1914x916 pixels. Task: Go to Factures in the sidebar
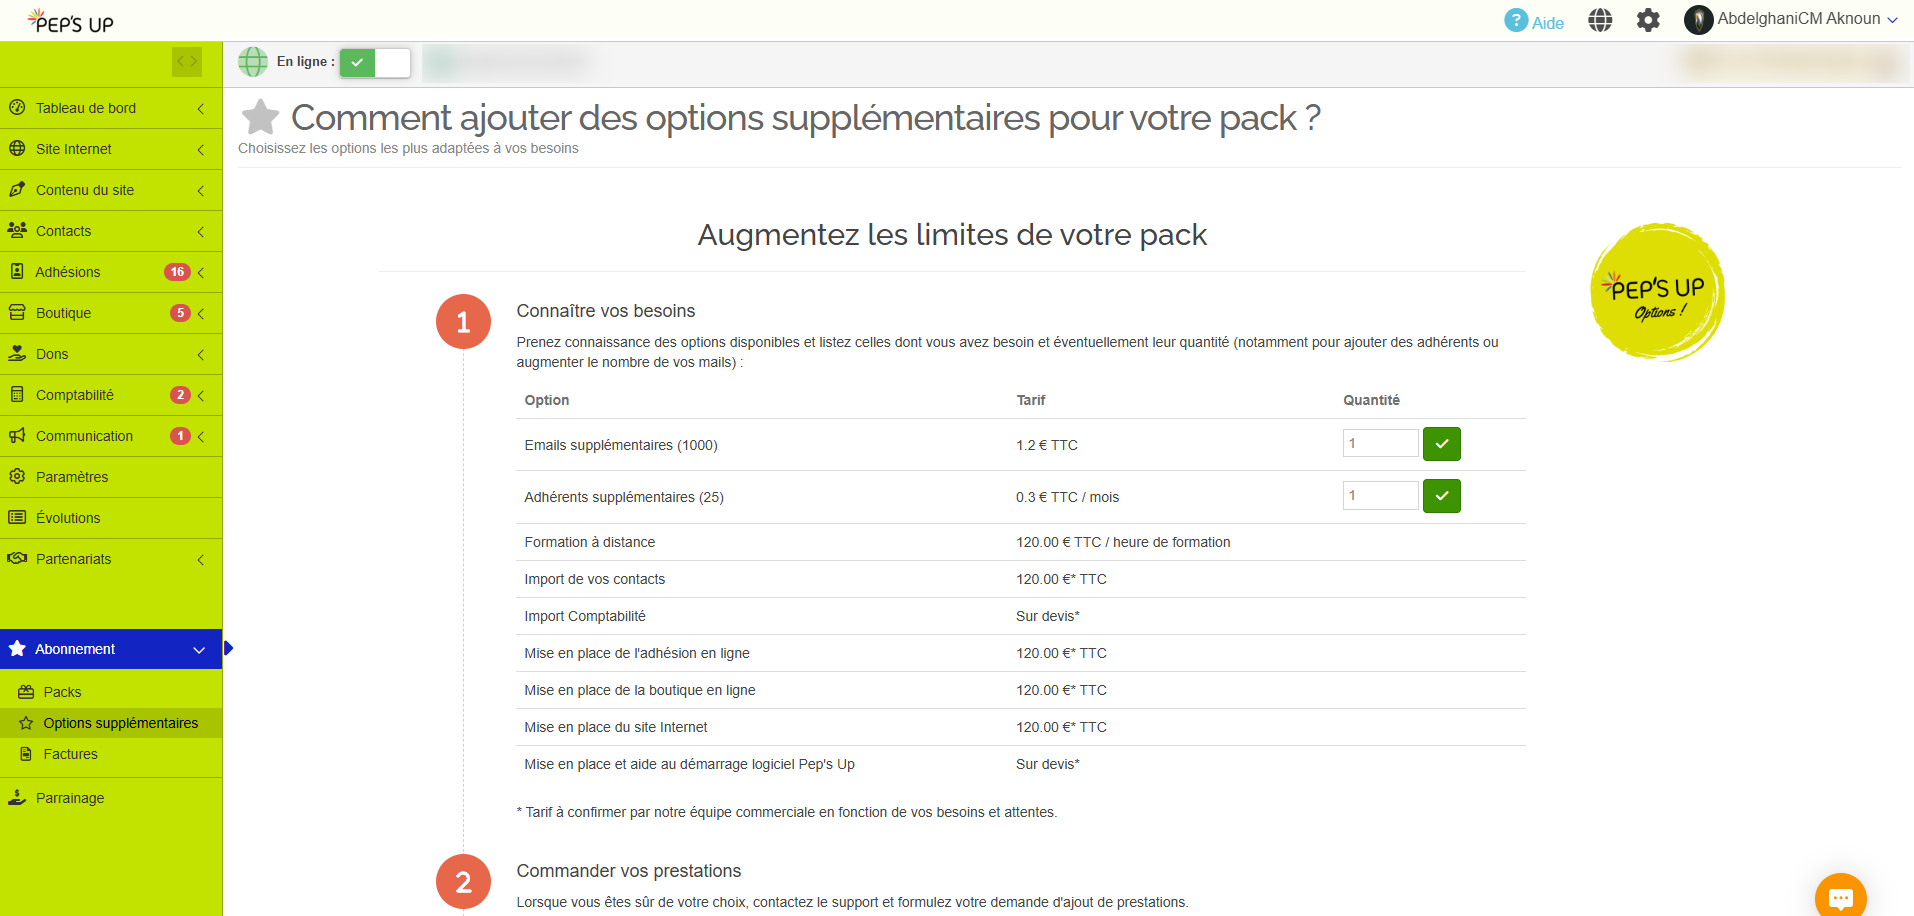70,754
